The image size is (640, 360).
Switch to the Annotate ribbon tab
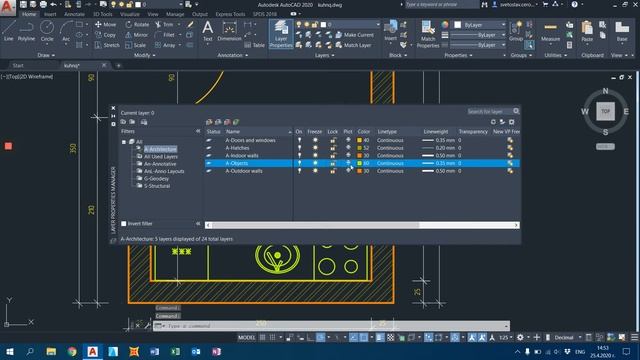[x=74, y=14]
